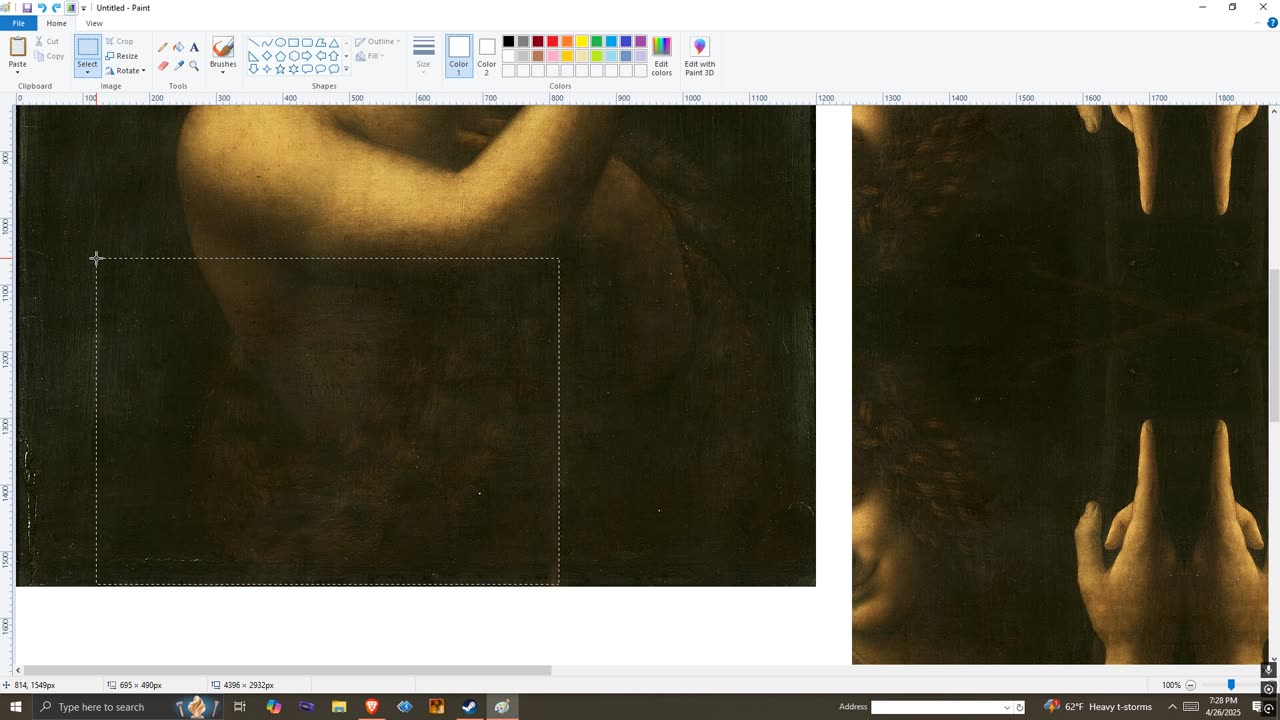Choose the green color swatch
Image resolution: width=1280 pixels, height=720 pixels.
click(x=596, y=41)
